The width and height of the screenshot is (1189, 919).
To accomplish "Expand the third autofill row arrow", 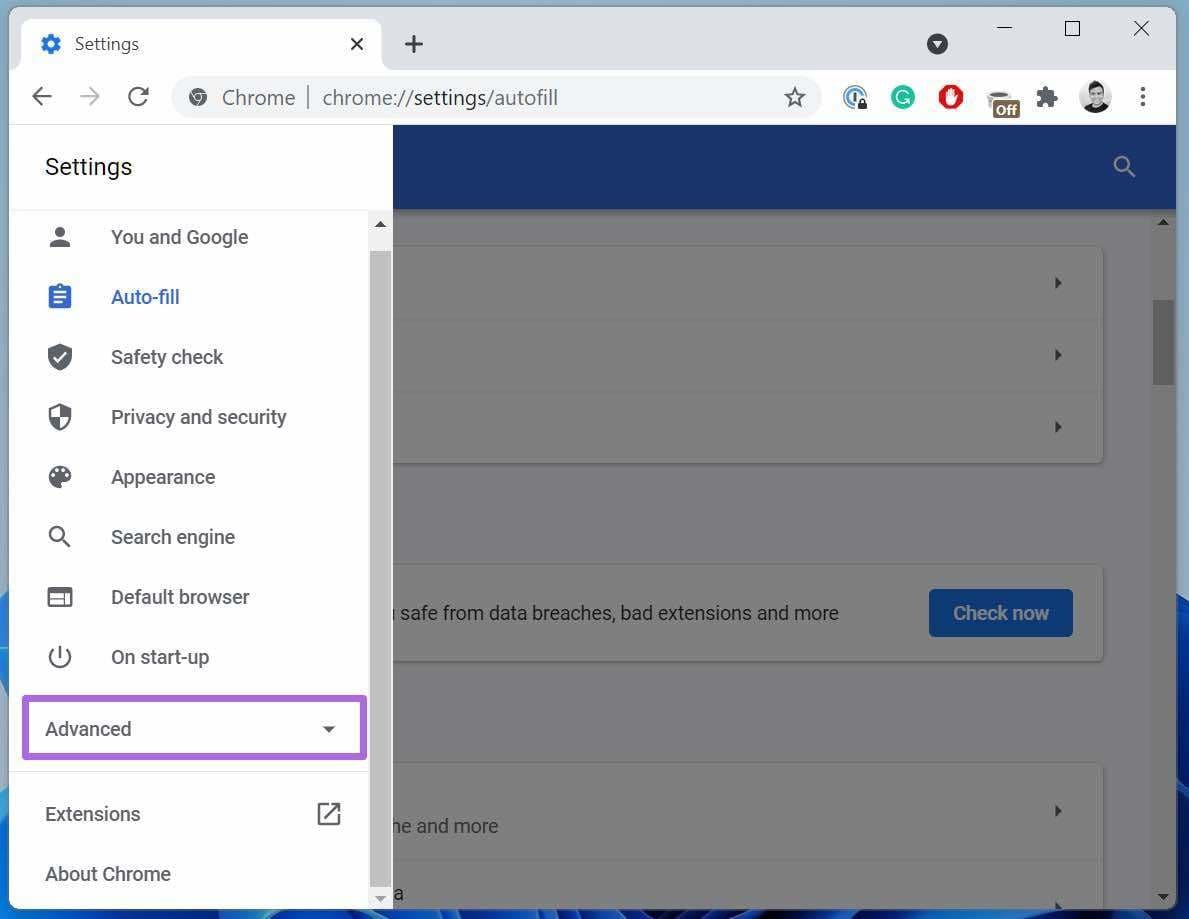I will click(x=1058, y=427).
